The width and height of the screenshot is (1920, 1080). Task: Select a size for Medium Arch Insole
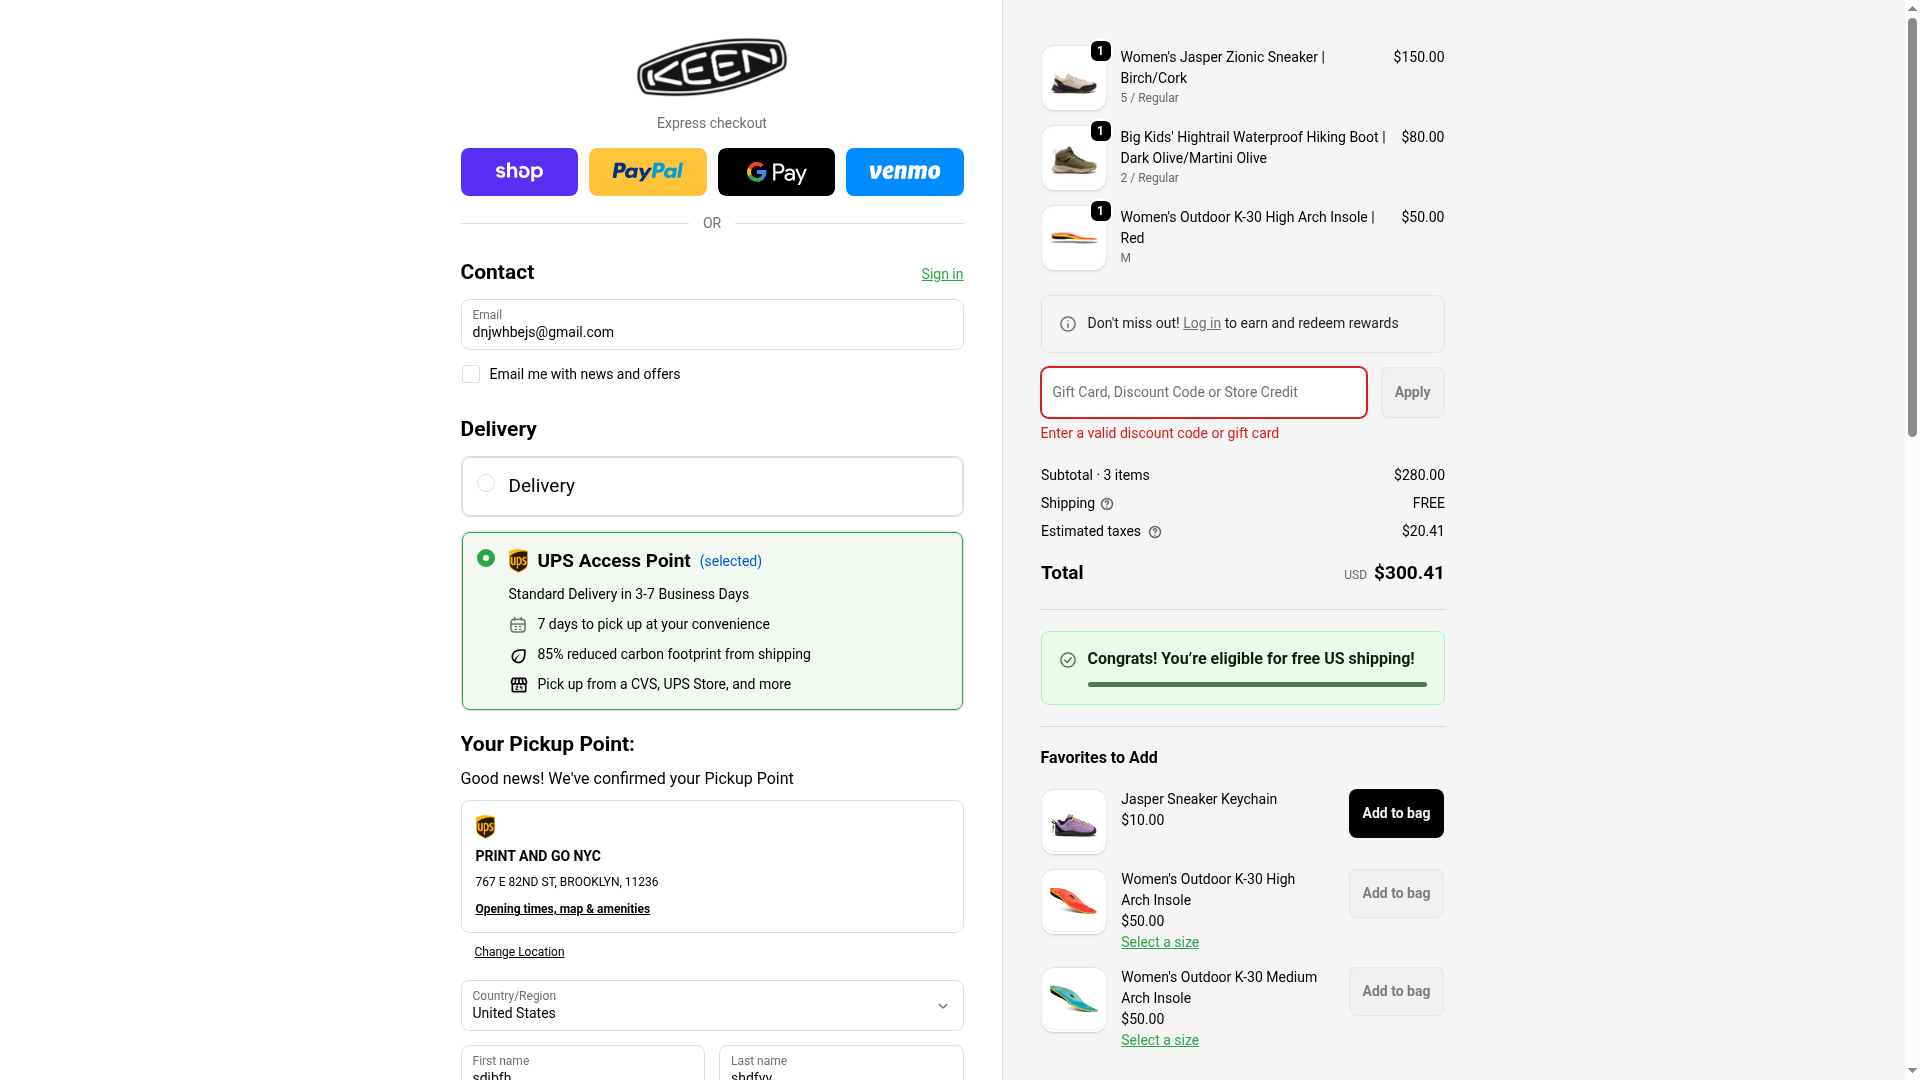pyautogui.click(x=1159, y=1040)
